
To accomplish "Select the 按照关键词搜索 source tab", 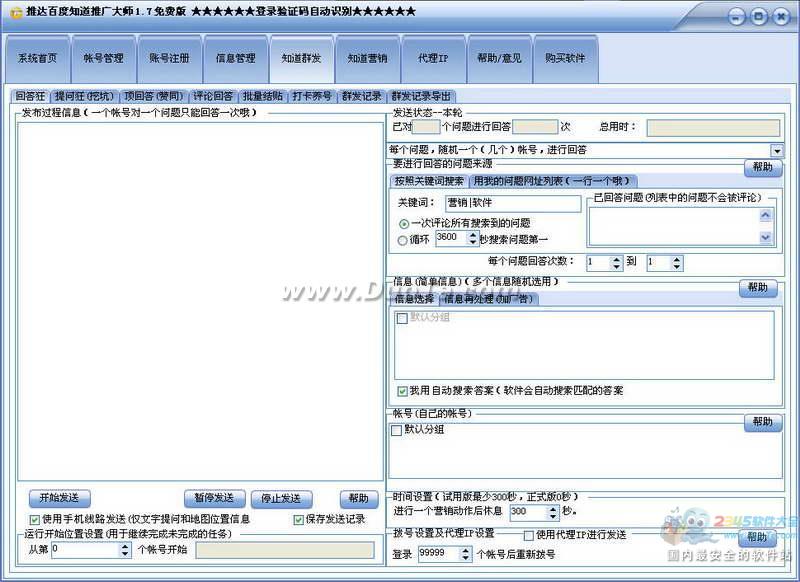I will coord(429,181).
